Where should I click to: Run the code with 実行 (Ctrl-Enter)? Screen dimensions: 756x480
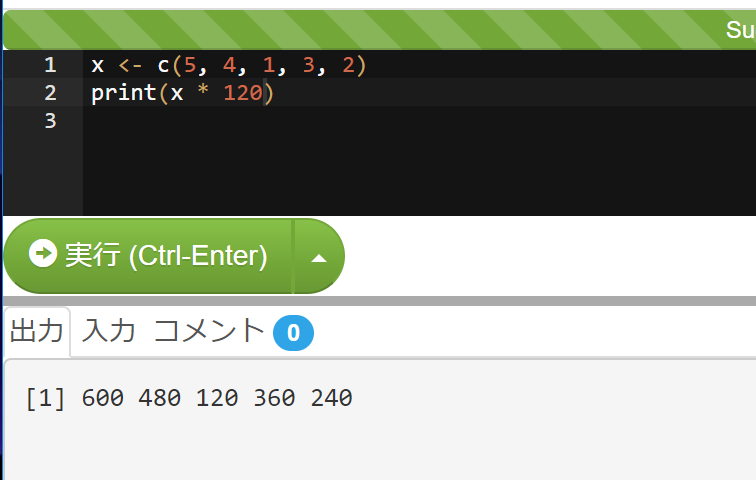(x=148, y=256)
